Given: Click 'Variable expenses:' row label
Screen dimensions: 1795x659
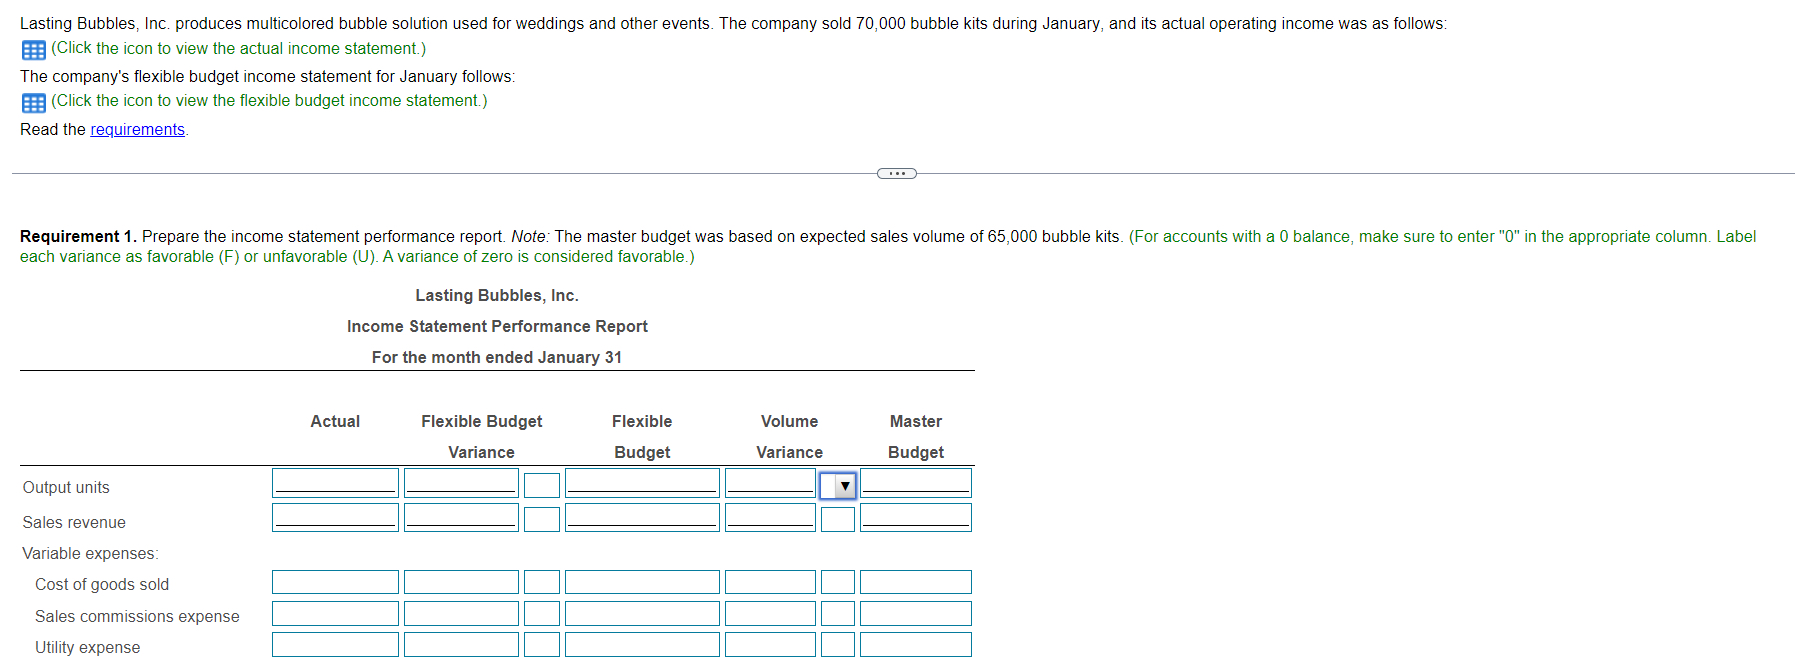Looking at the screenshot, I should coord(90,554).
